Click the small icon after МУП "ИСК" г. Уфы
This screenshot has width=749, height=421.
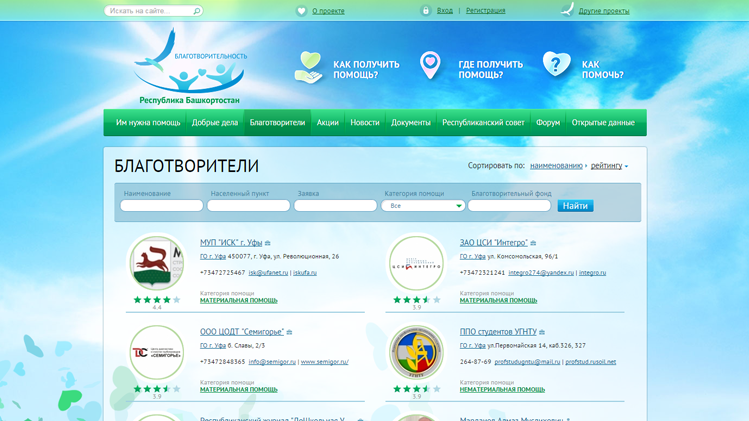(268, 243)
